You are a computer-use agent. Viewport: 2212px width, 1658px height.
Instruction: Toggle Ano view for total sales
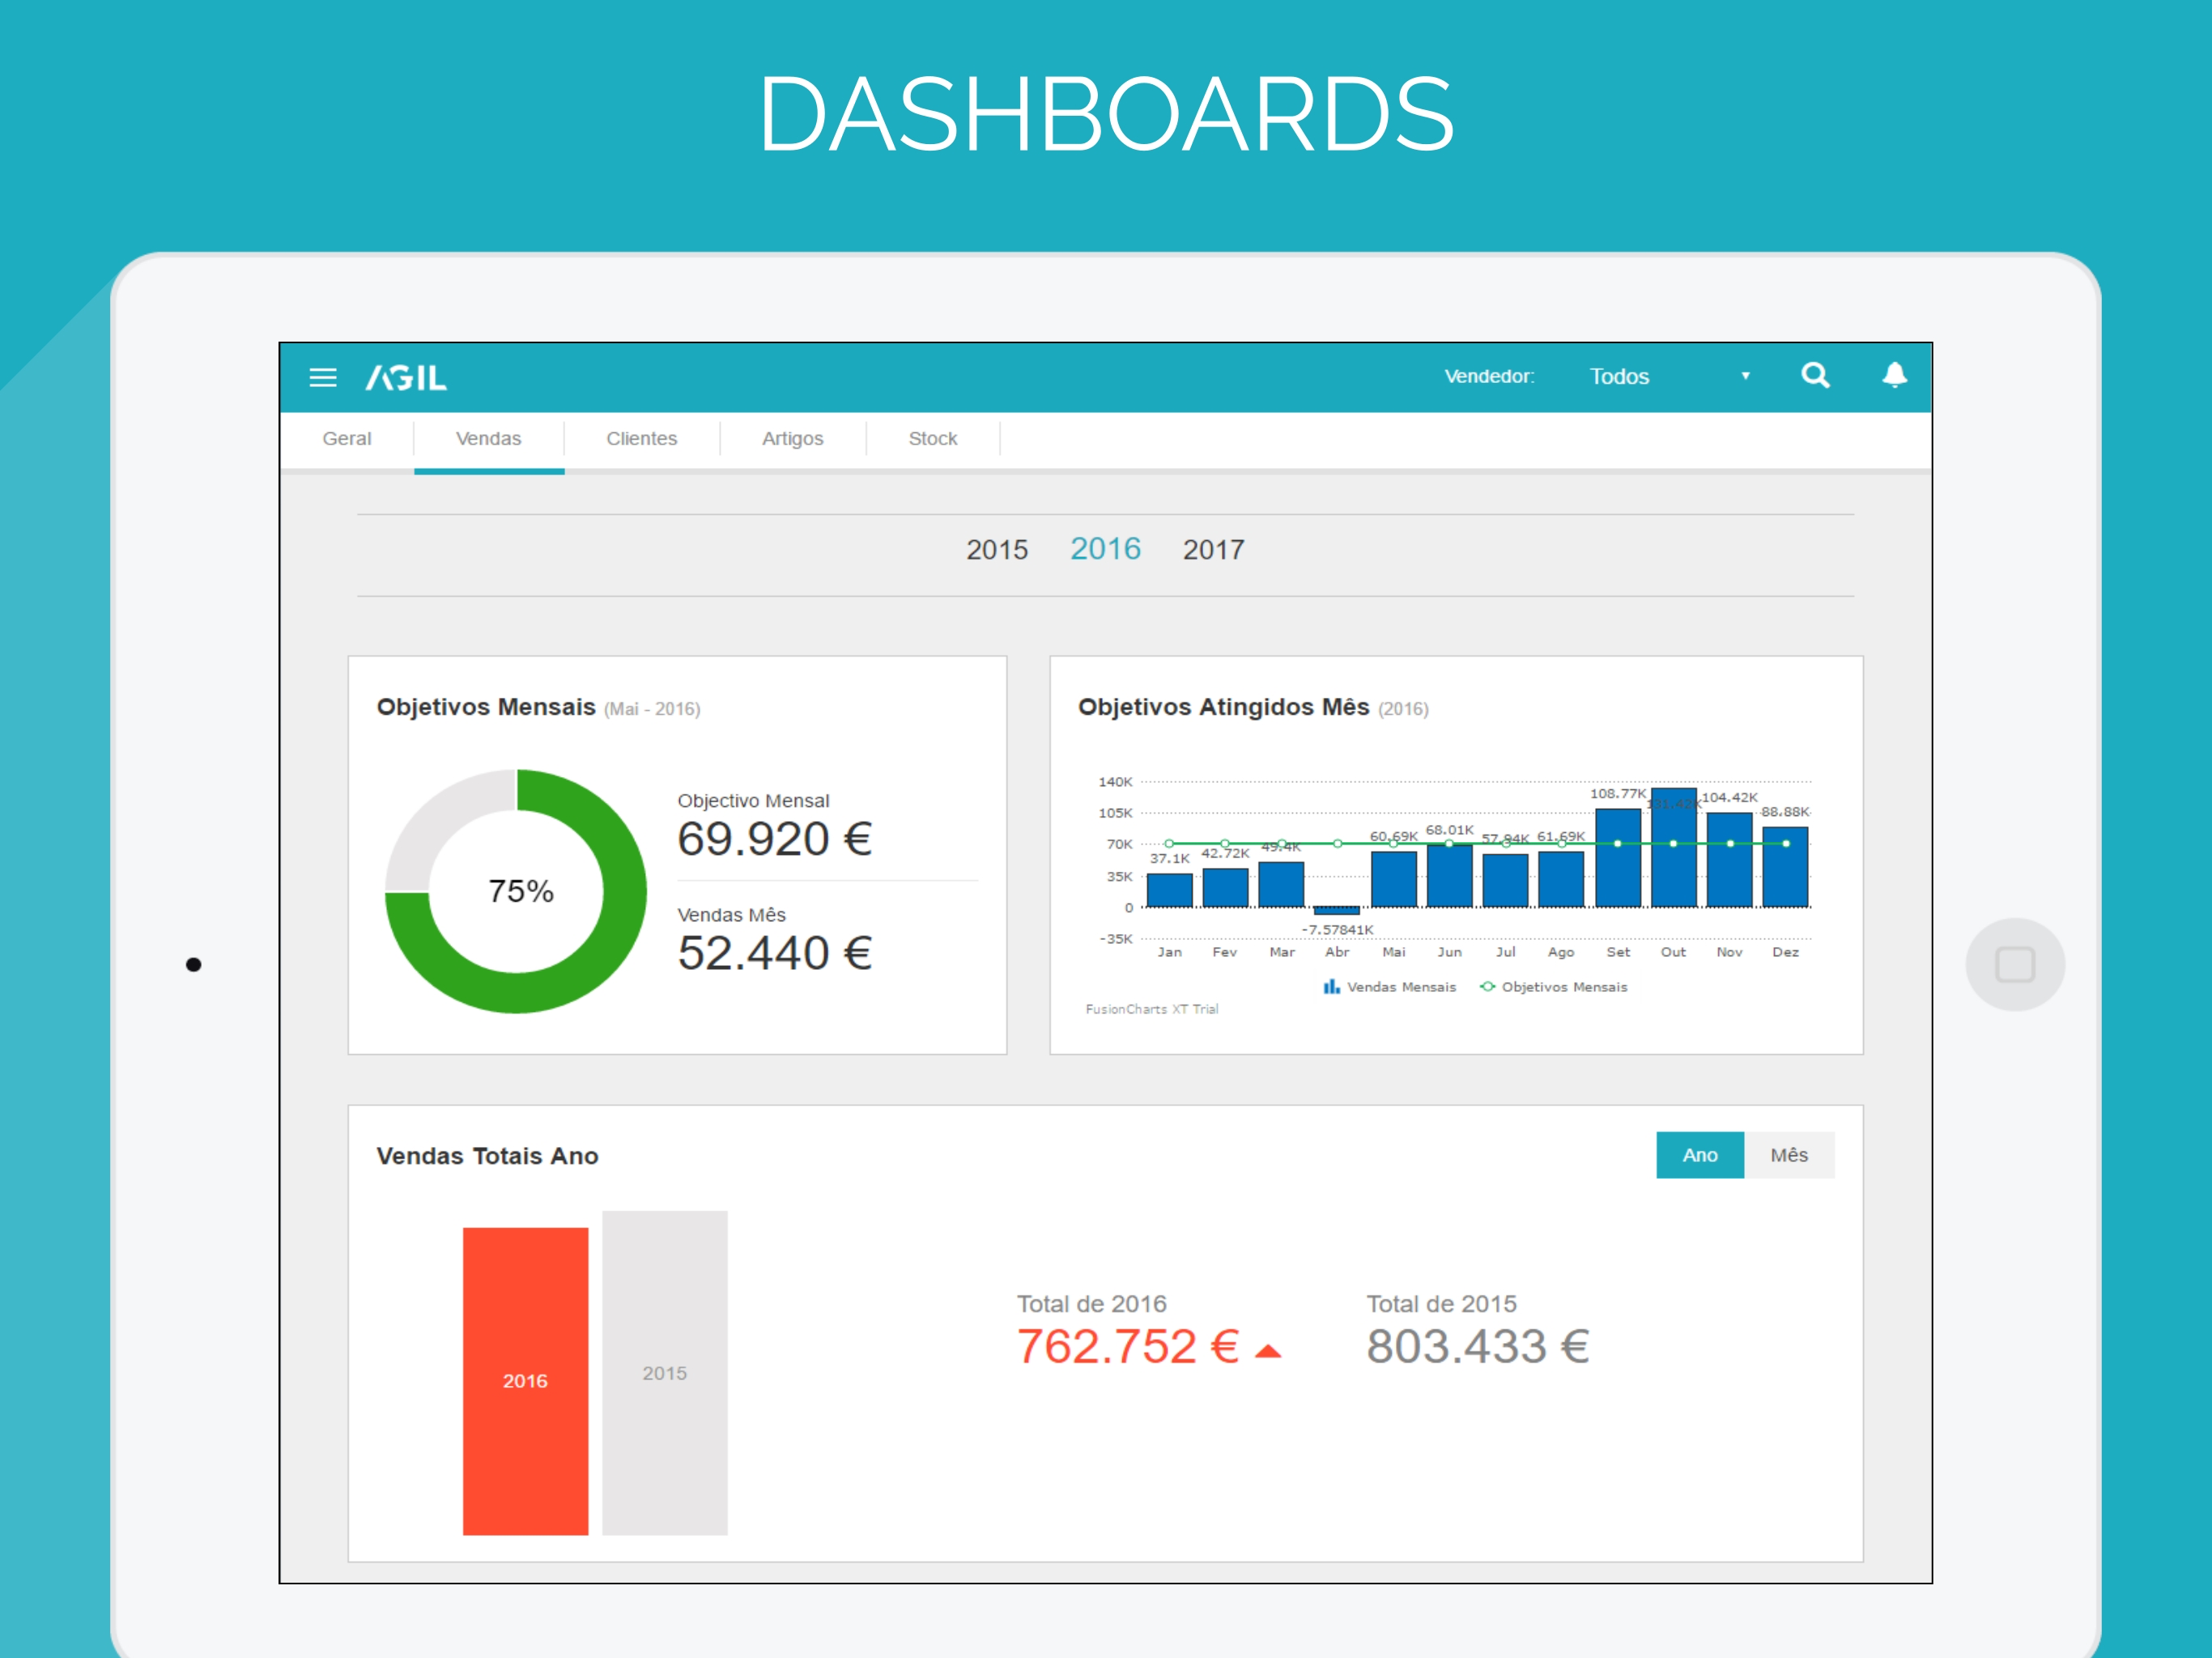(1700, 1155)
